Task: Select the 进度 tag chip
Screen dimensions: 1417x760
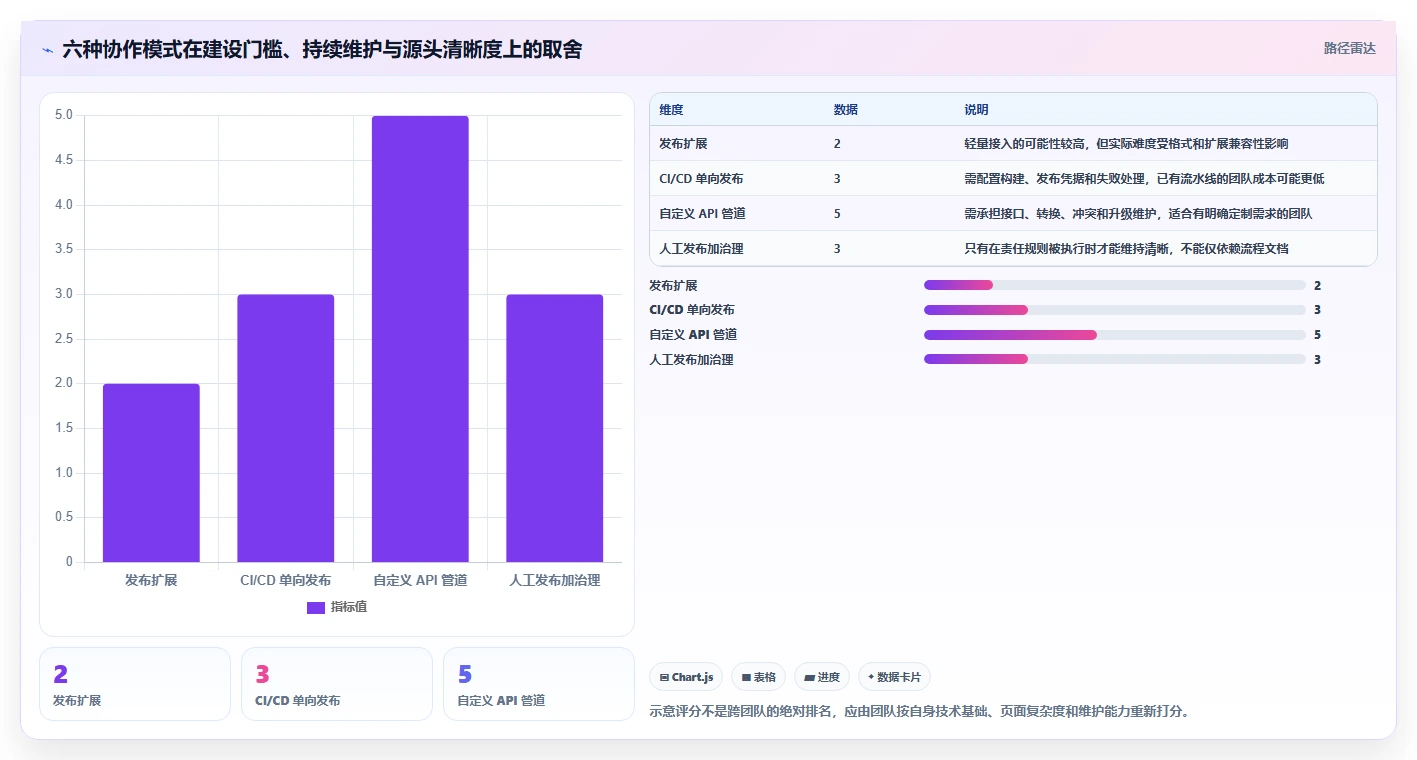Action: pos(822,677)
